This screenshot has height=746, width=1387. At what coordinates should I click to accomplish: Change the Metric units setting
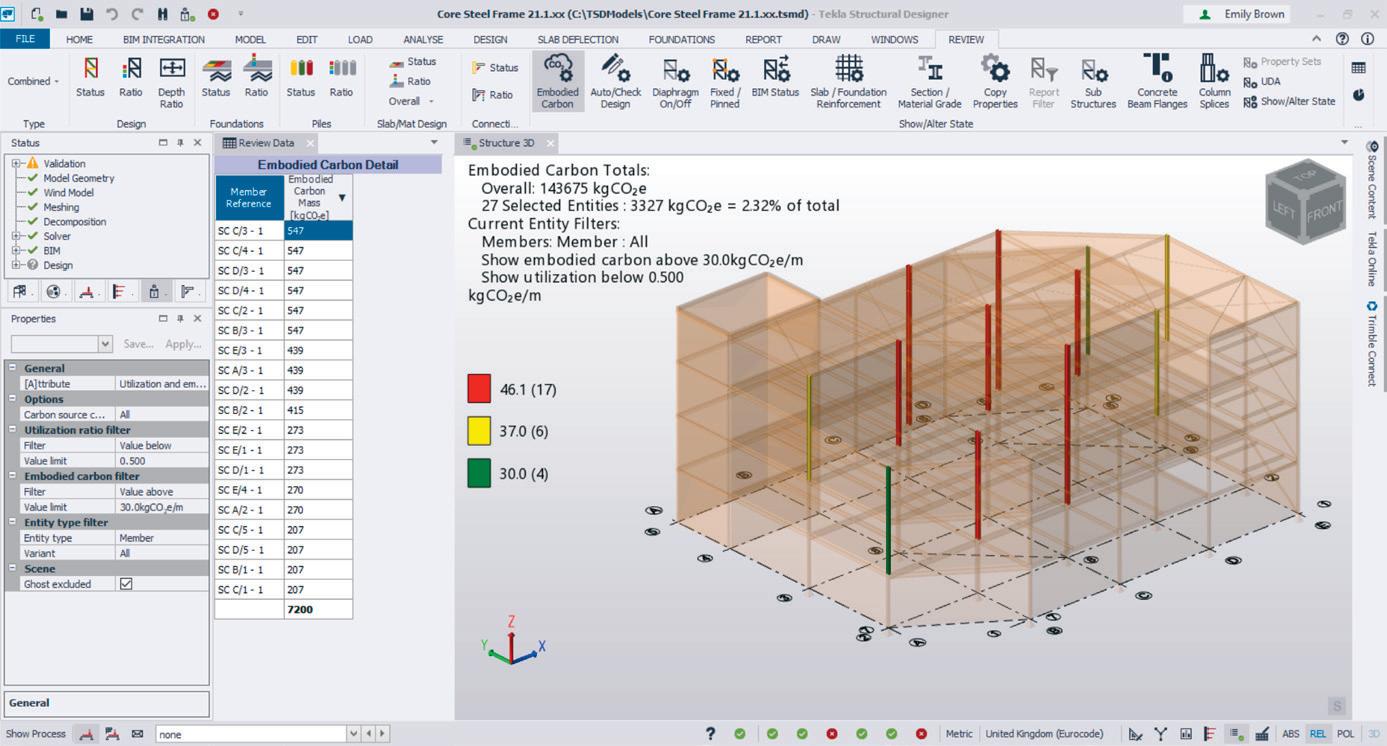959,734
